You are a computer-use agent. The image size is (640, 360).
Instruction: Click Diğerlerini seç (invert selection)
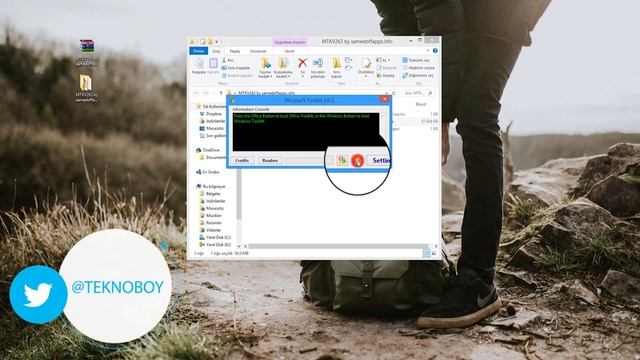[x=418, y=76]
